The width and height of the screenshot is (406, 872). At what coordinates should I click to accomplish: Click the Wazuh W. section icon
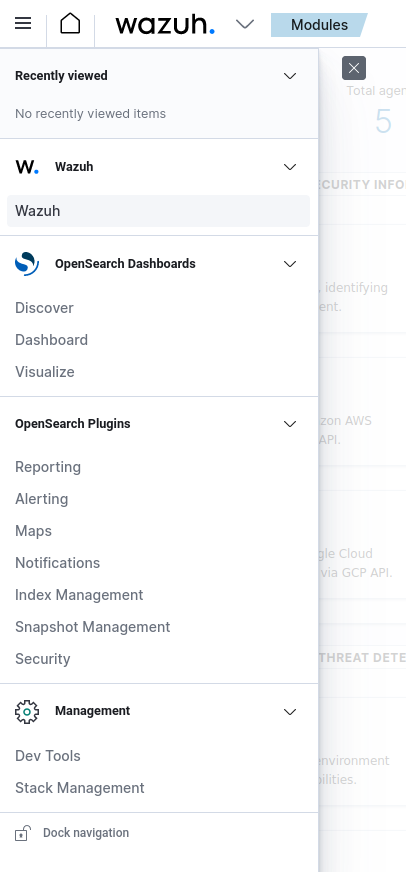point(27,167)
